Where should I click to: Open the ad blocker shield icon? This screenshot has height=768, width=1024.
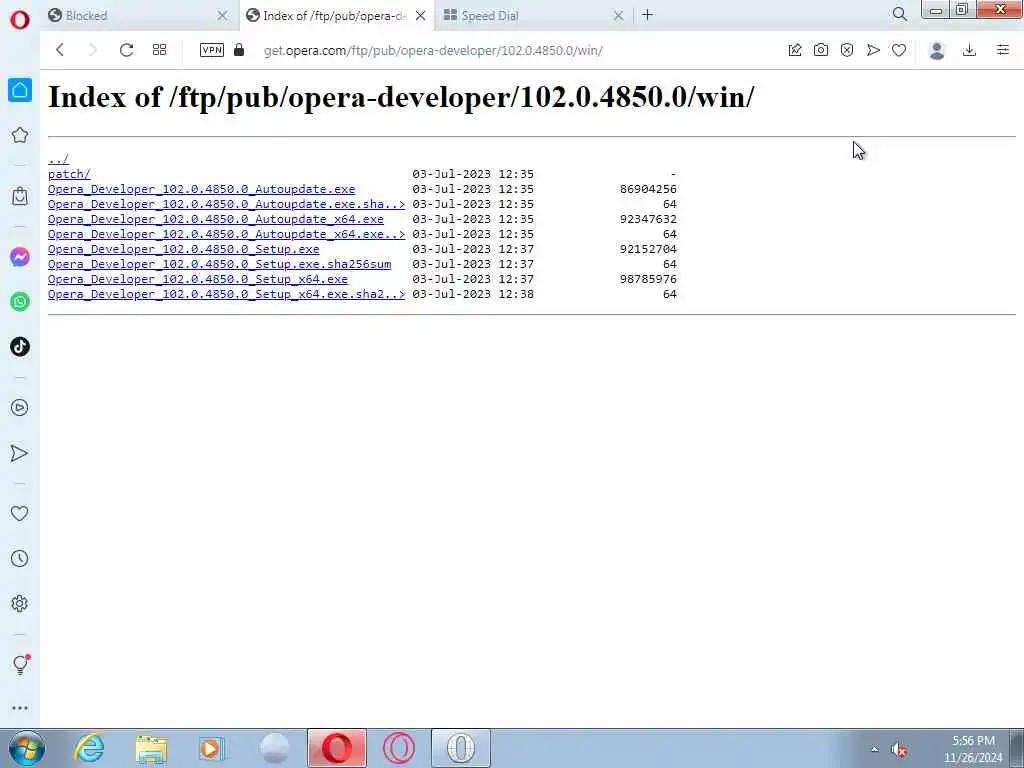(x=847, y=50)
